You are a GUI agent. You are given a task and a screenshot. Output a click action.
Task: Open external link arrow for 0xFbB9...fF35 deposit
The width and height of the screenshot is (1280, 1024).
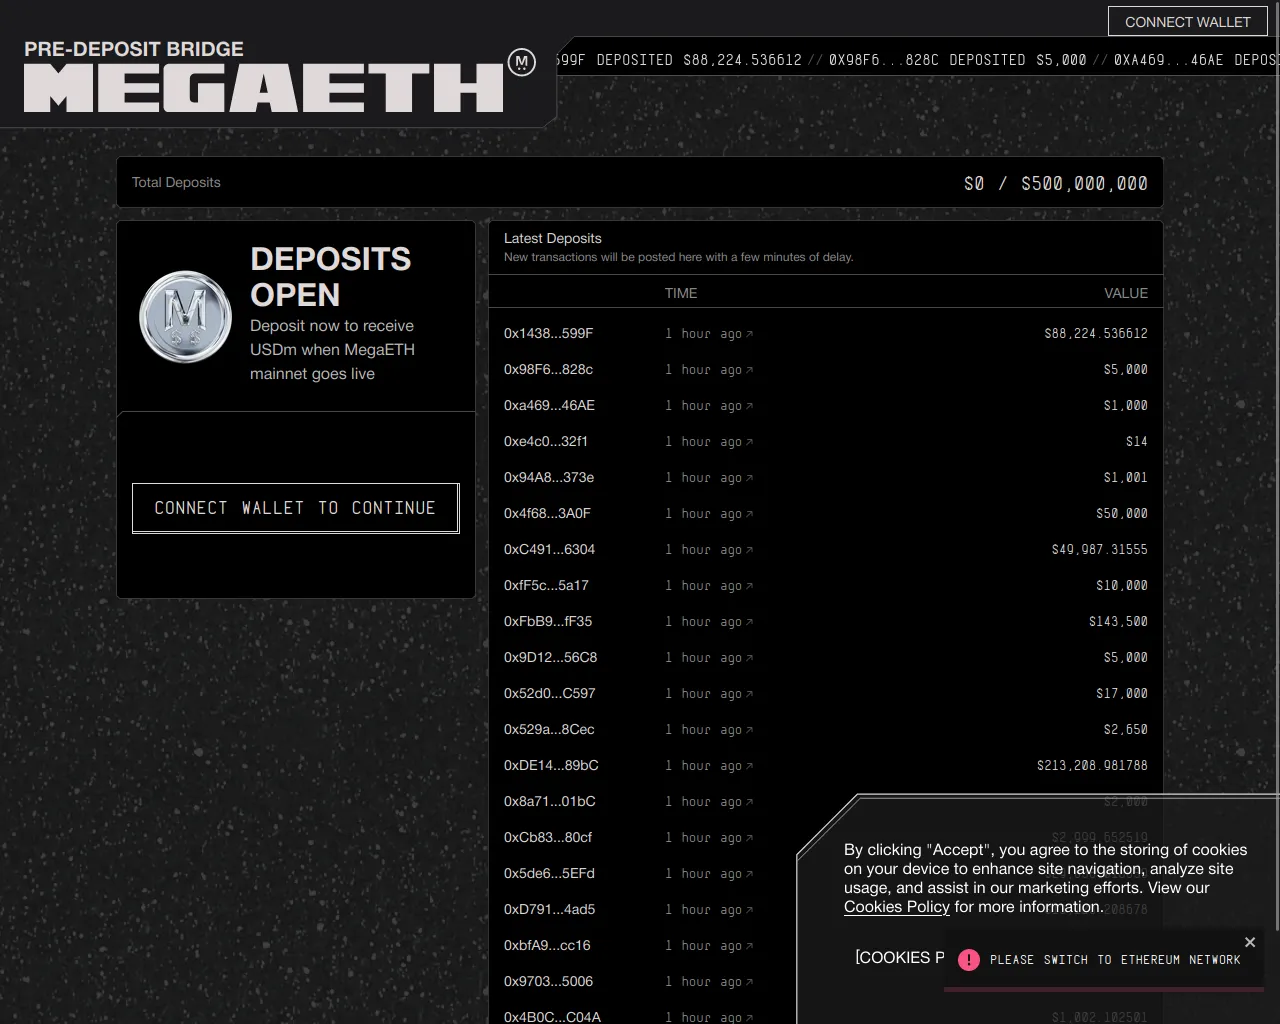click(749, 622)
